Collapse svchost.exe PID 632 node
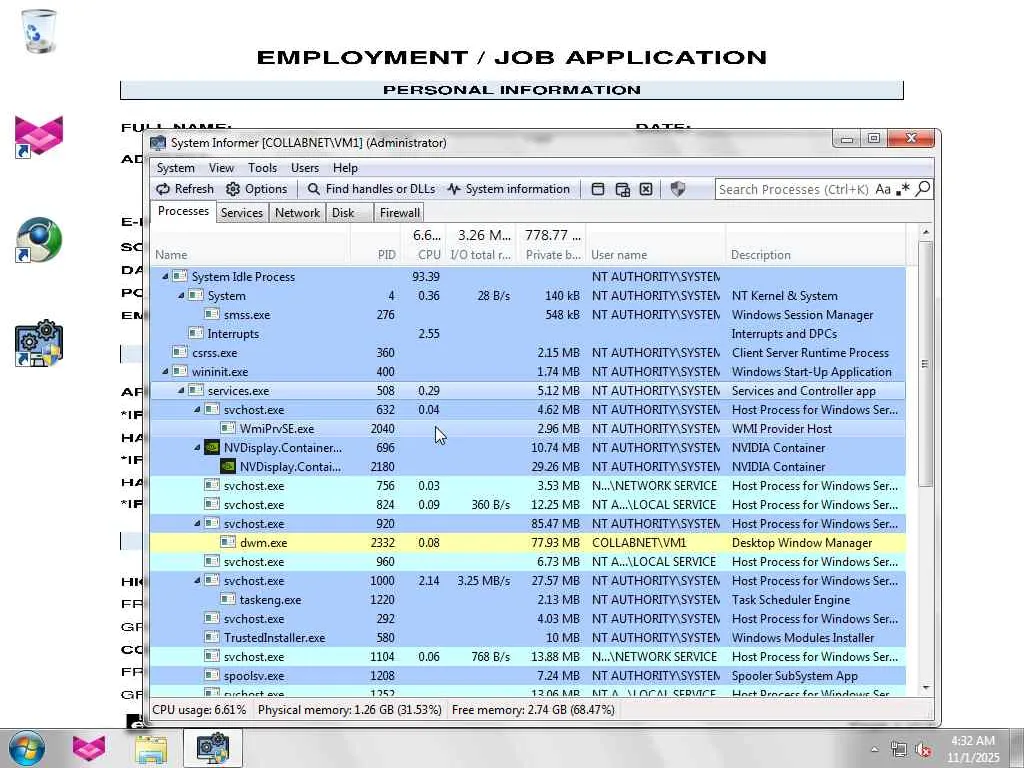 click(197, 409)
